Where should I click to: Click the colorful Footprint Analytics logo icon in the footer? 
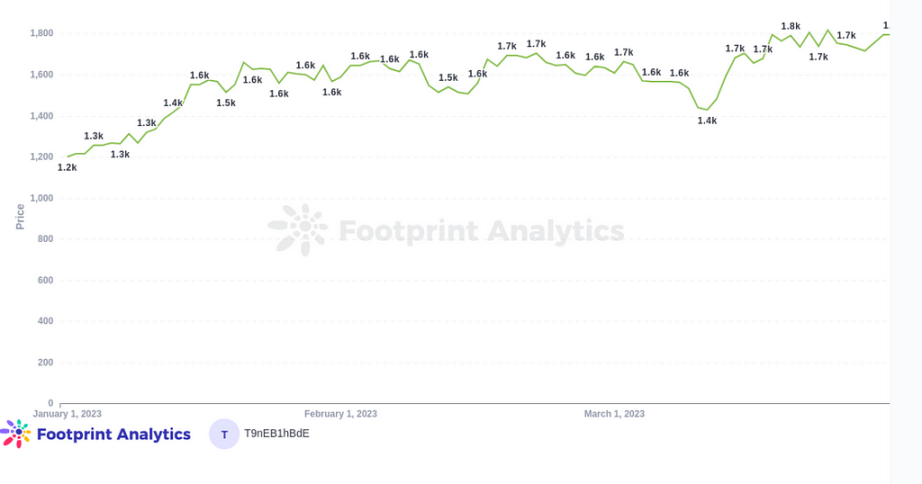coord(16,434)
